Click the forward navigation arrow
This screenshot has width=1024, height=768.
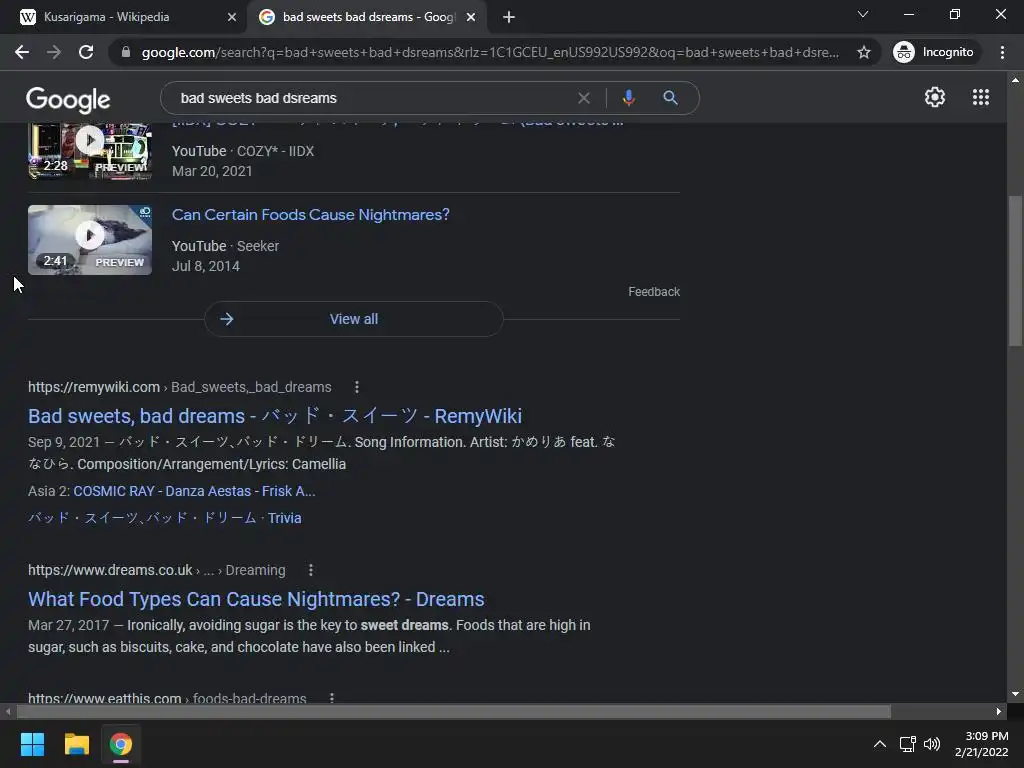tap(54, 52)
